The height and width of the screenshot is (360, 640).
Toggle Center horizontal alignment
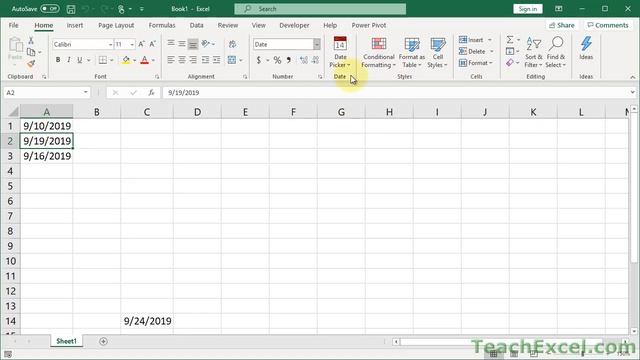pos(182,60)
